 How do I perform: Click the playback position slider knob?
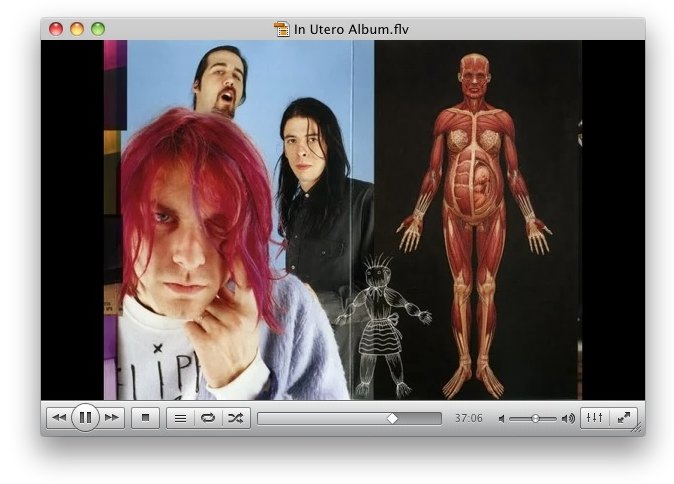[392, 418]
